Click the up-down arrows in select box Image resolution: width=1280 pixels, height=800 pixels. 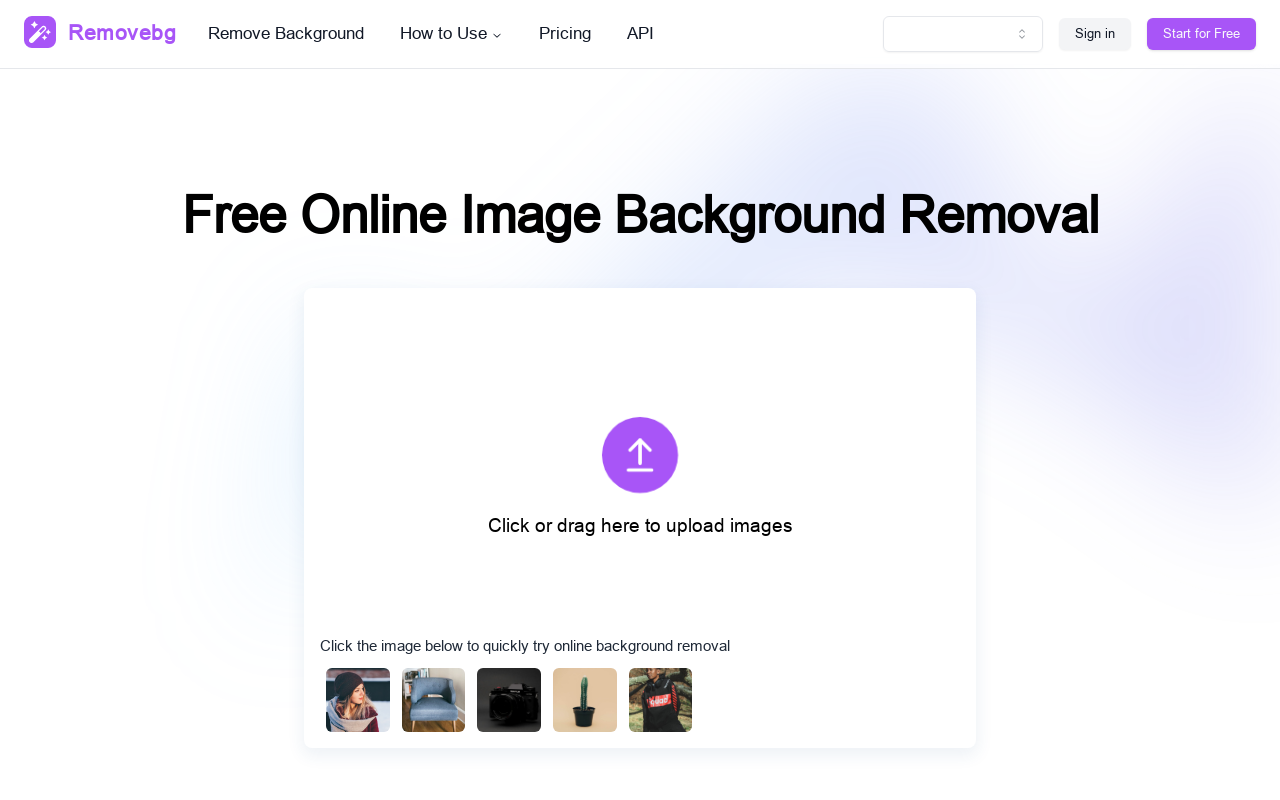point(1022,34)
